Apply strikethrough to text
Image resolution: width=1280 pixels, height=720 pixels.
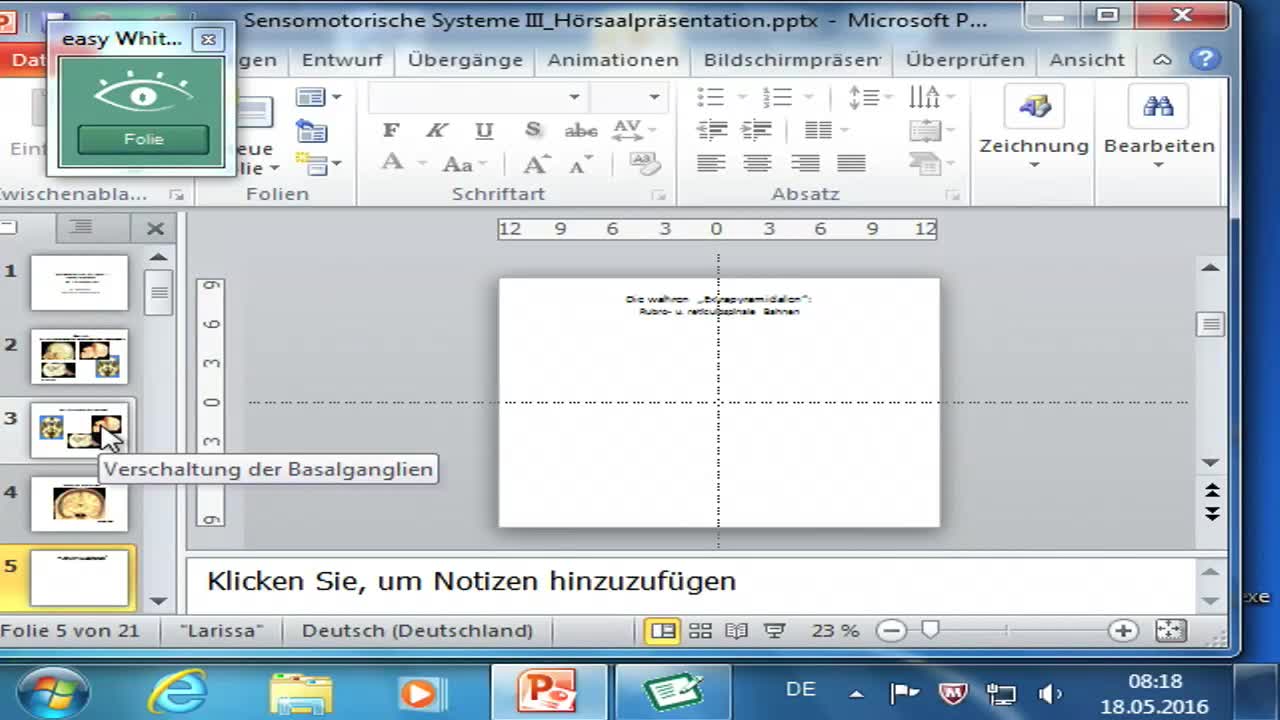pyautogui.click(x=582, y=130)
